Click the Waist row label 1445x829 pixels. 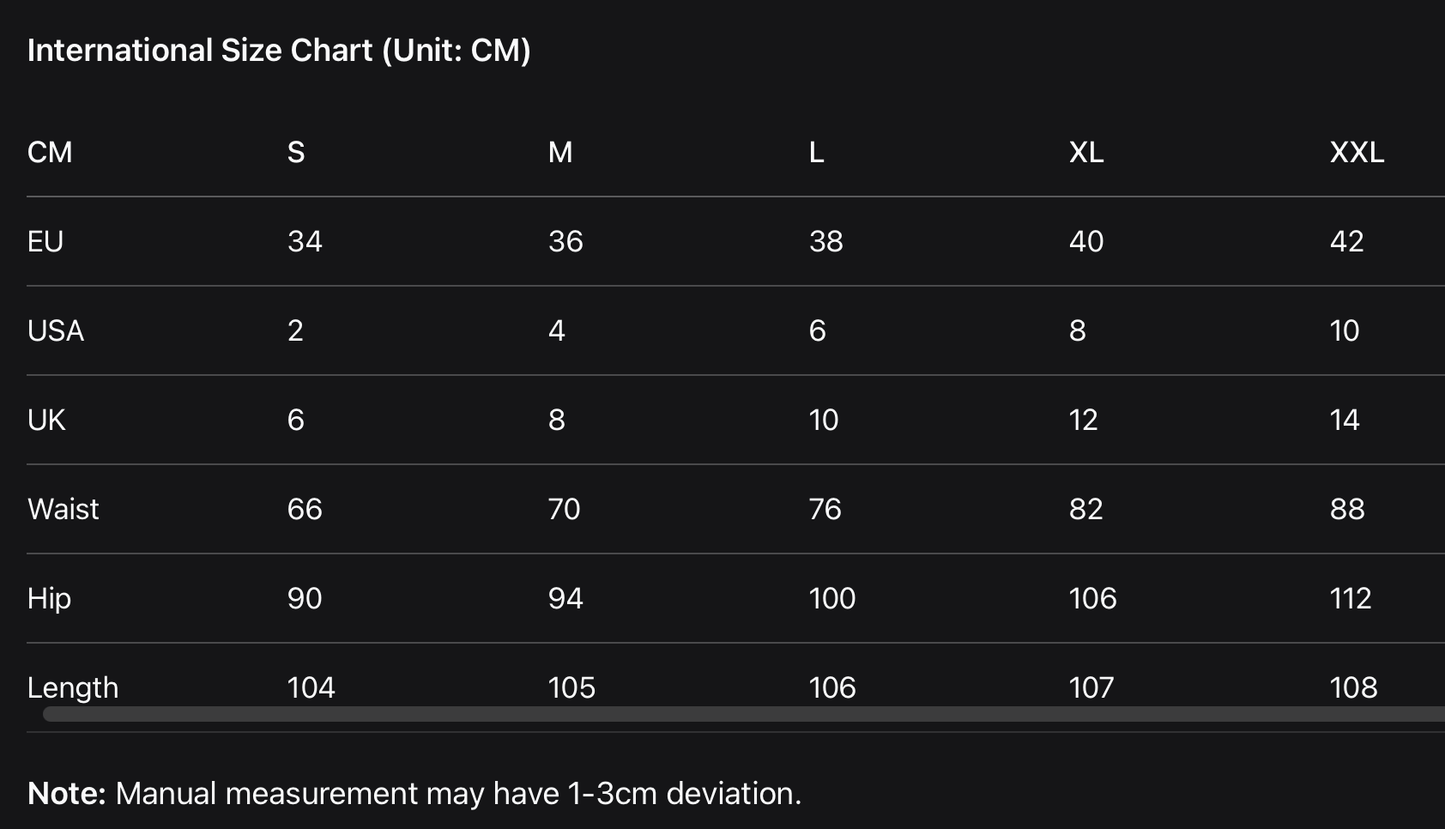[63, 509]
